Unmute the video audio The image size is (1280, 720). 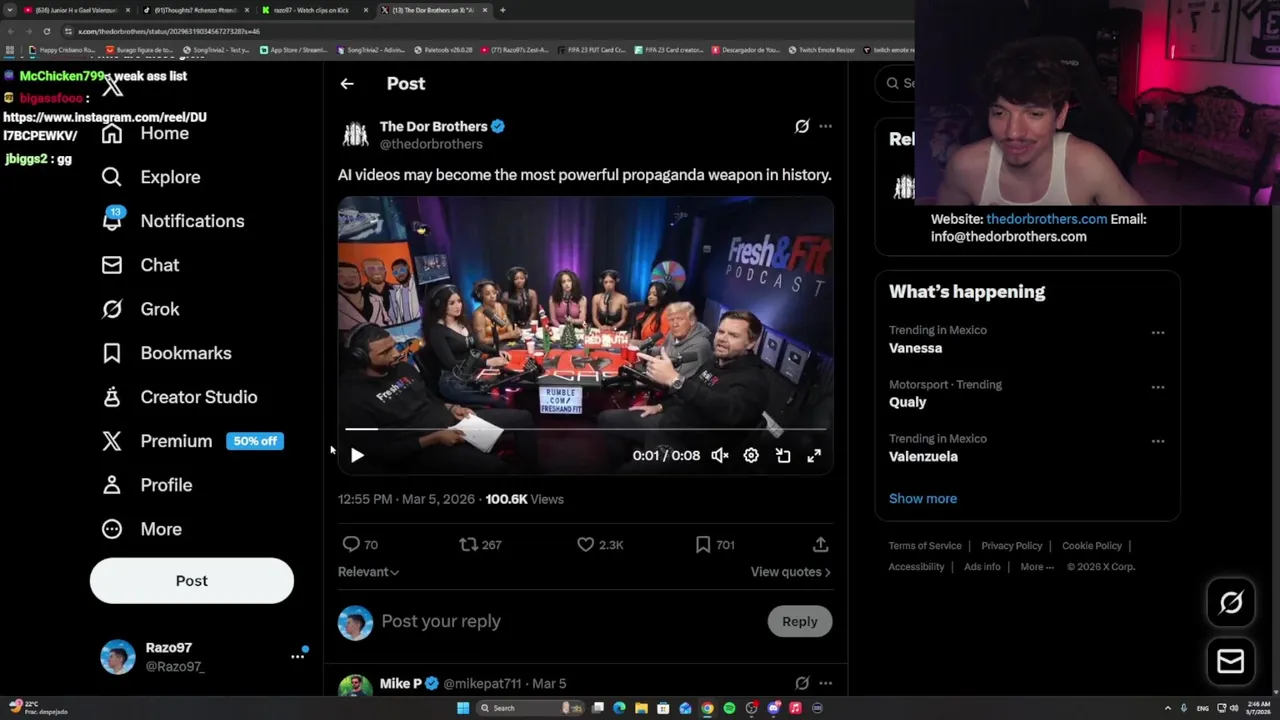tap(720, 456)
